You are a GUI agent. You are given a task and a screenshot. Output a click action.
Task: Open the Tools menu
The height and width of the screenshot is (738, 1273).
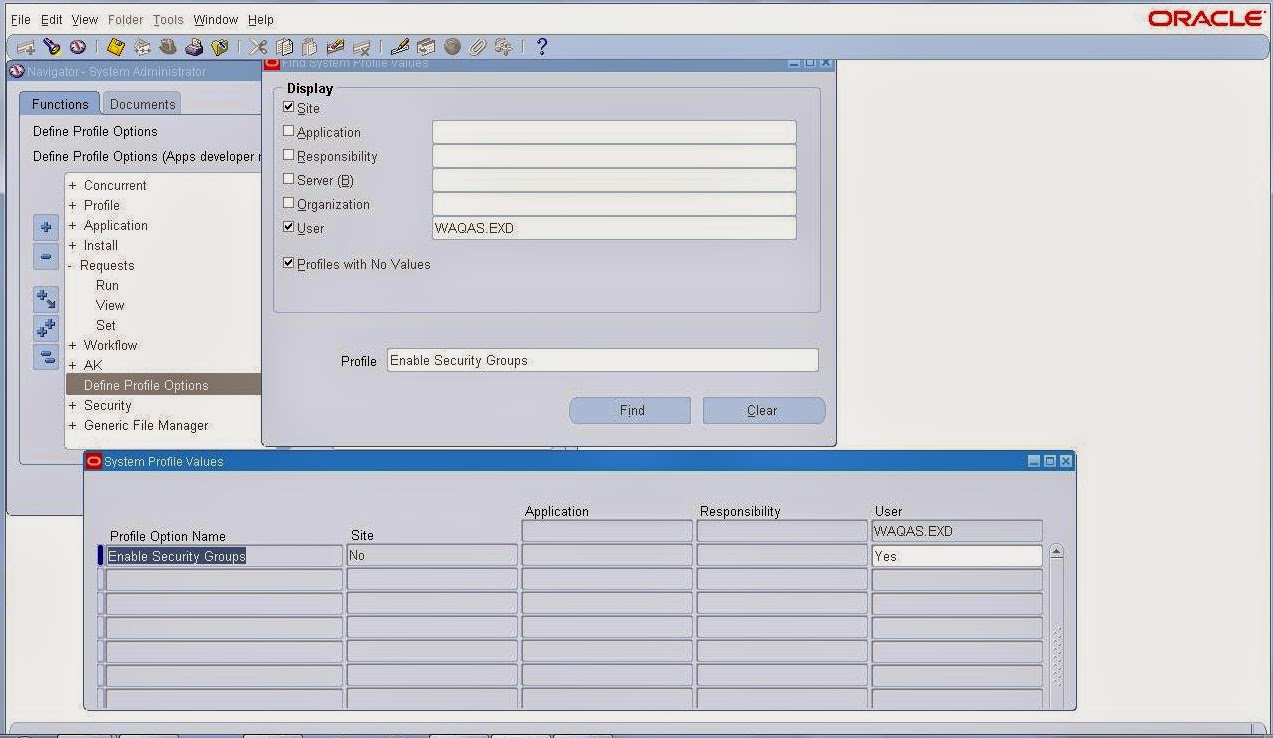tap(167, 19)
